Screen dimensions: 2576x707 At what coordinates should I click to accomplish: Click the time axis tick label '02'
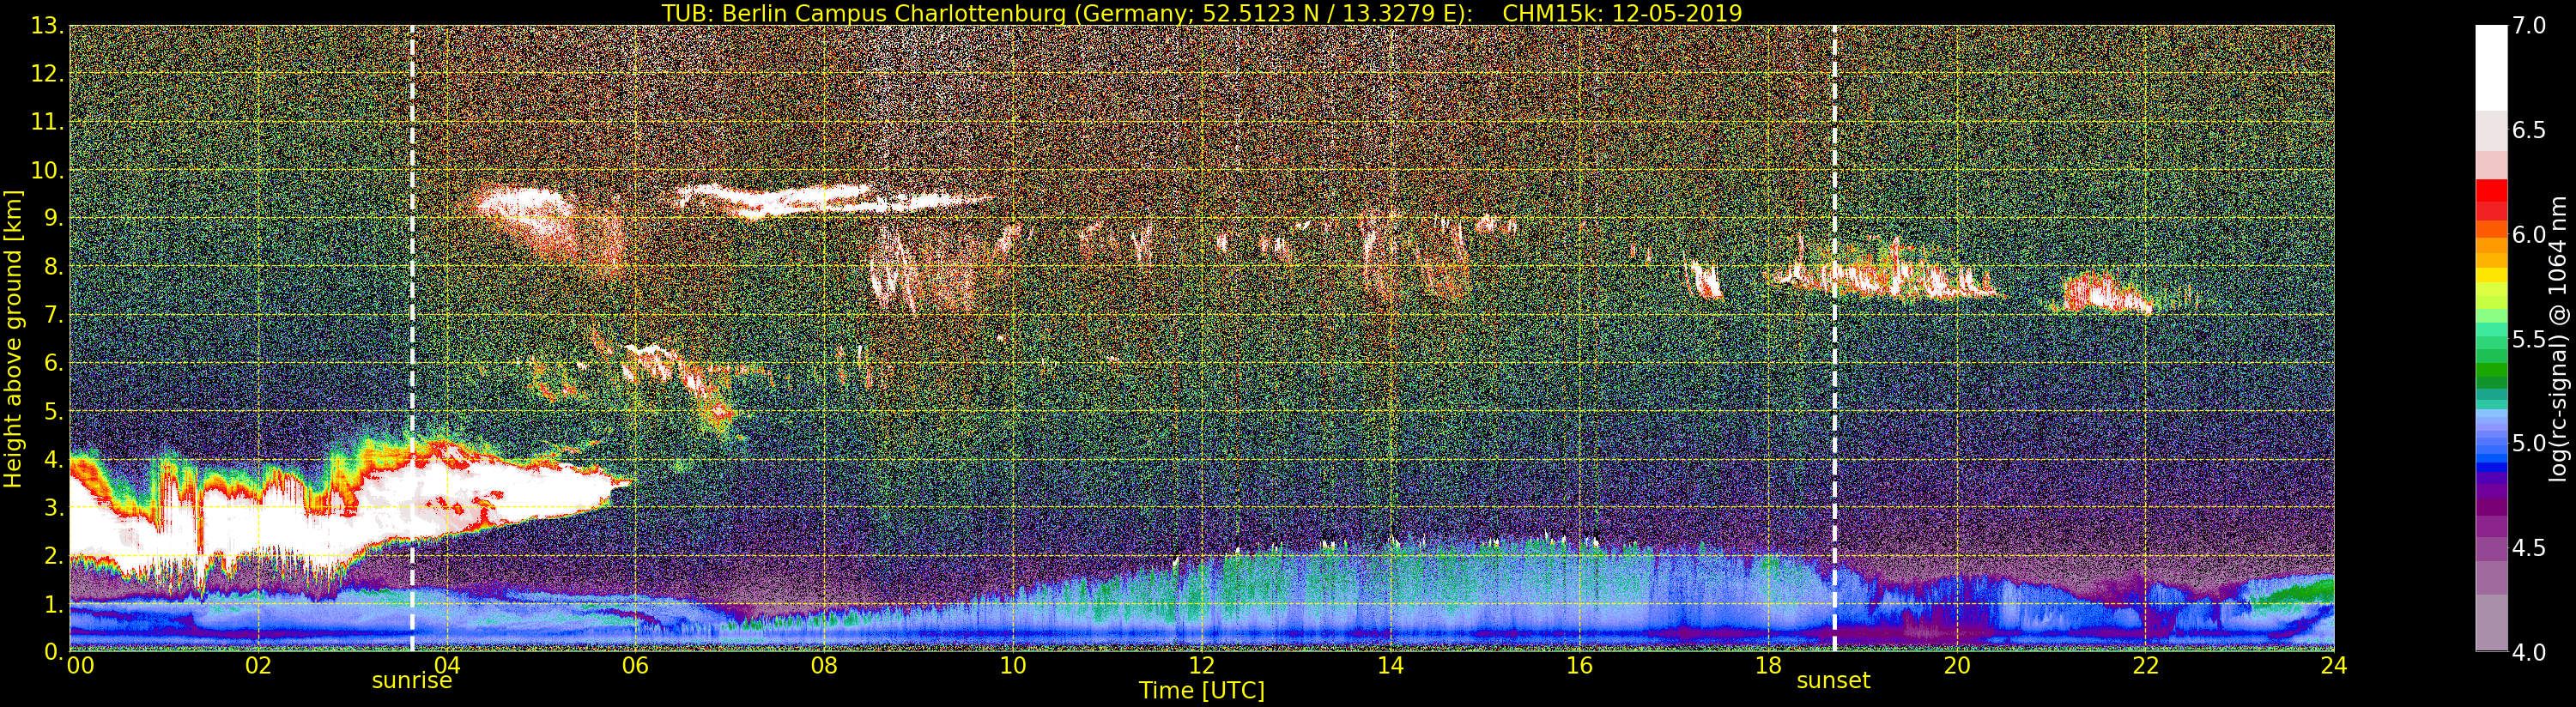[258, 665]
